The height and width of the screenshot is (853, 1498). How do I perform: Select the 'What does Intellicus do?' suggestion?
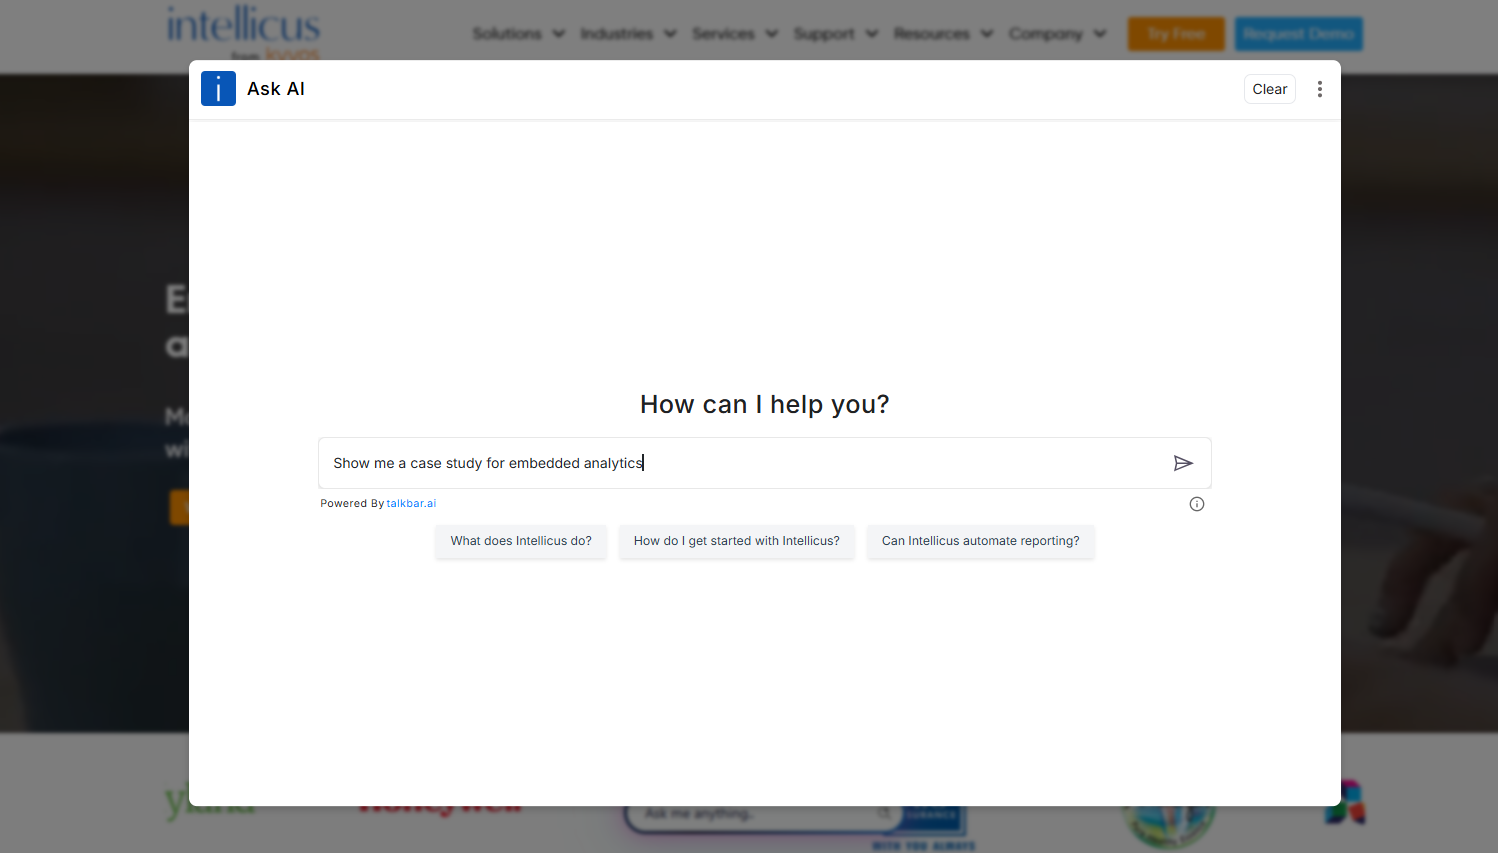520,541
